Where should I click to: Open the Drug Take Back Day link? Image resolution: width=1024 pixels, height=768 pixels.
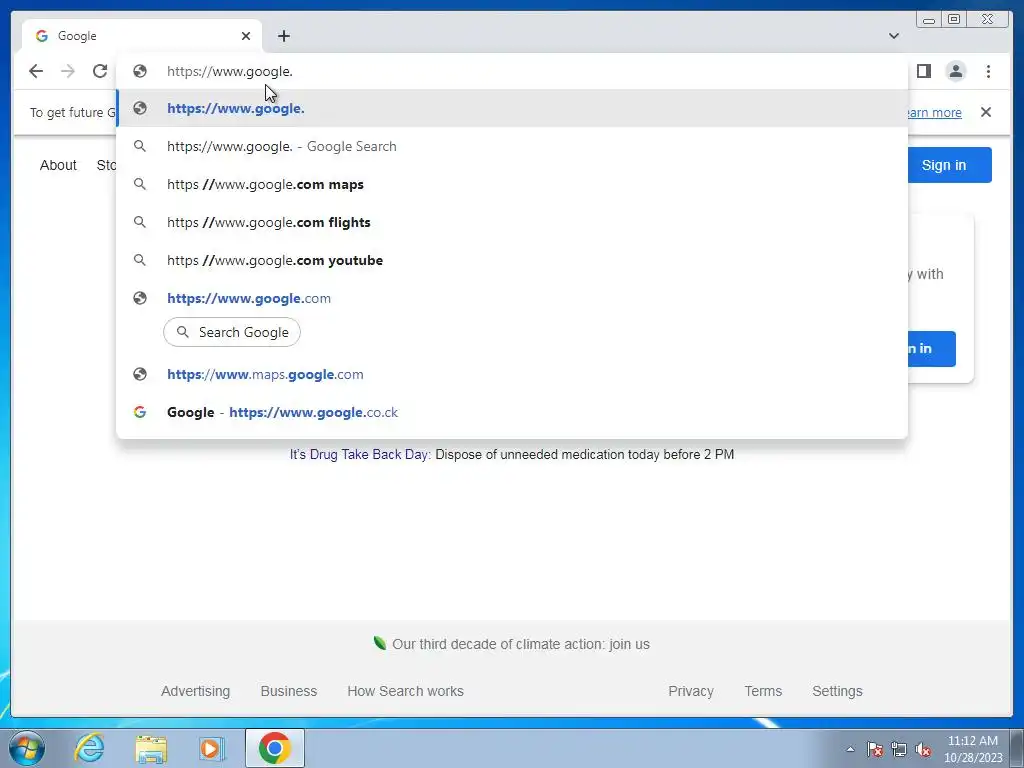pos(360,455)
